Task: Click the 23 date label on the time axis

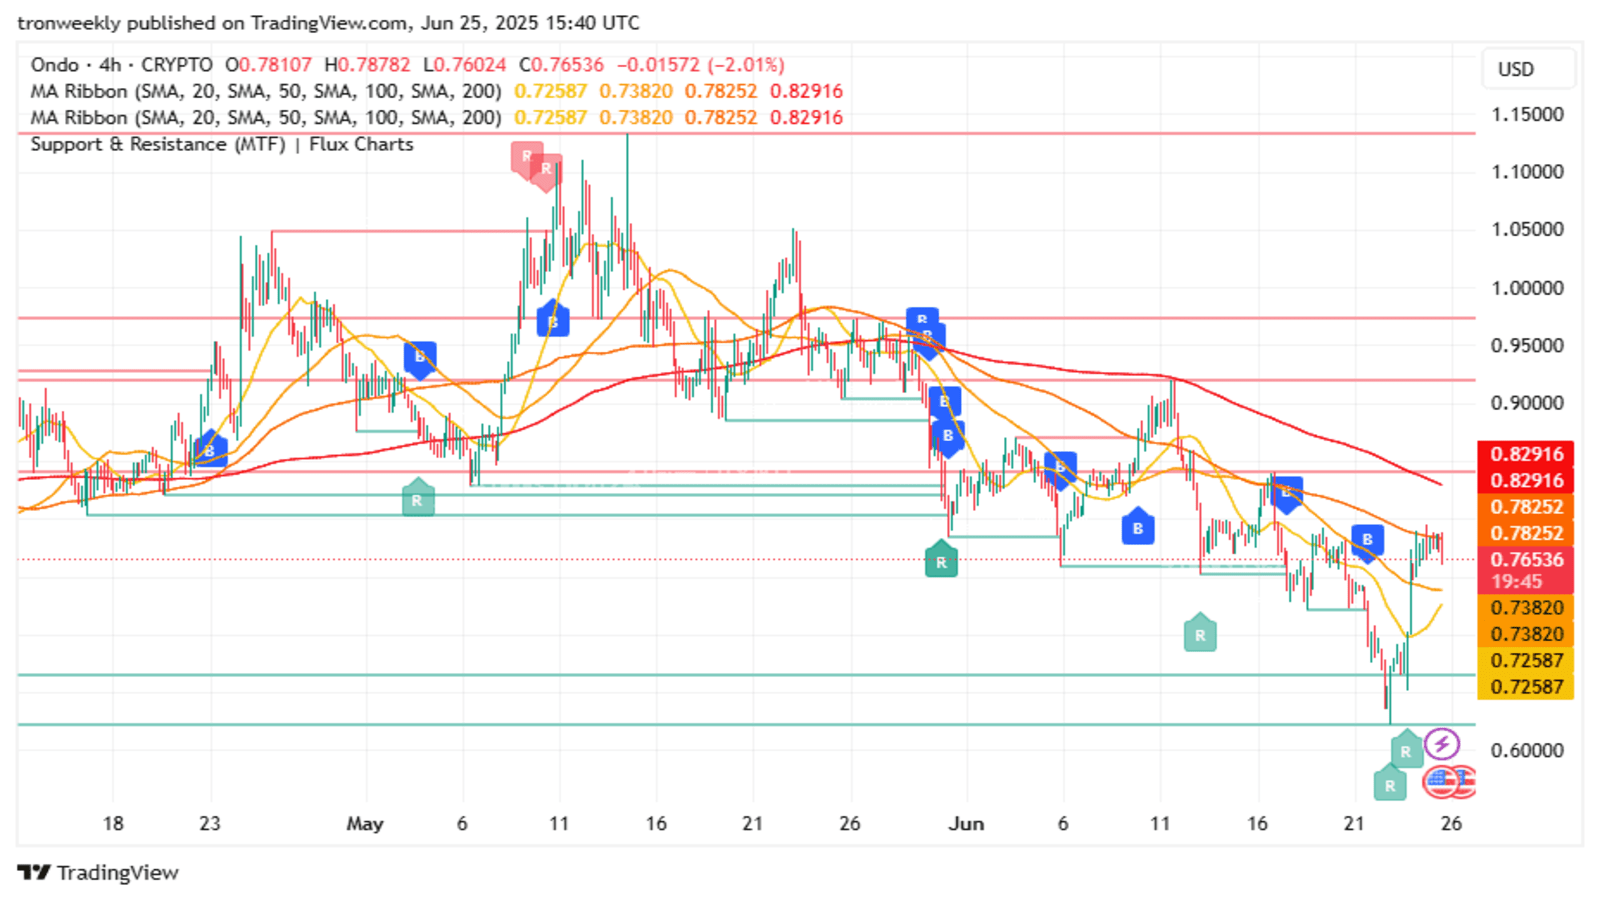Action: coord(209,824)
